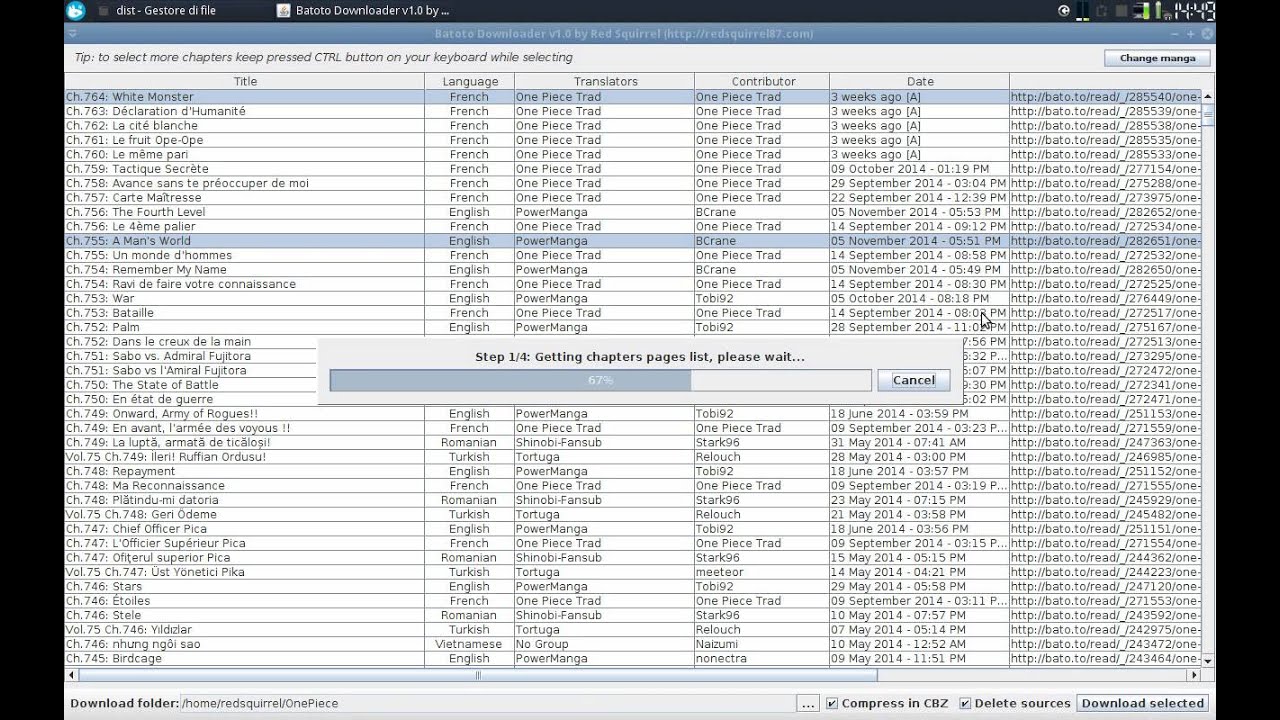Select row Ch.747: L'Officier Supérieur Pica
The height and width of the screenshot is (720, 1280).
633,543
